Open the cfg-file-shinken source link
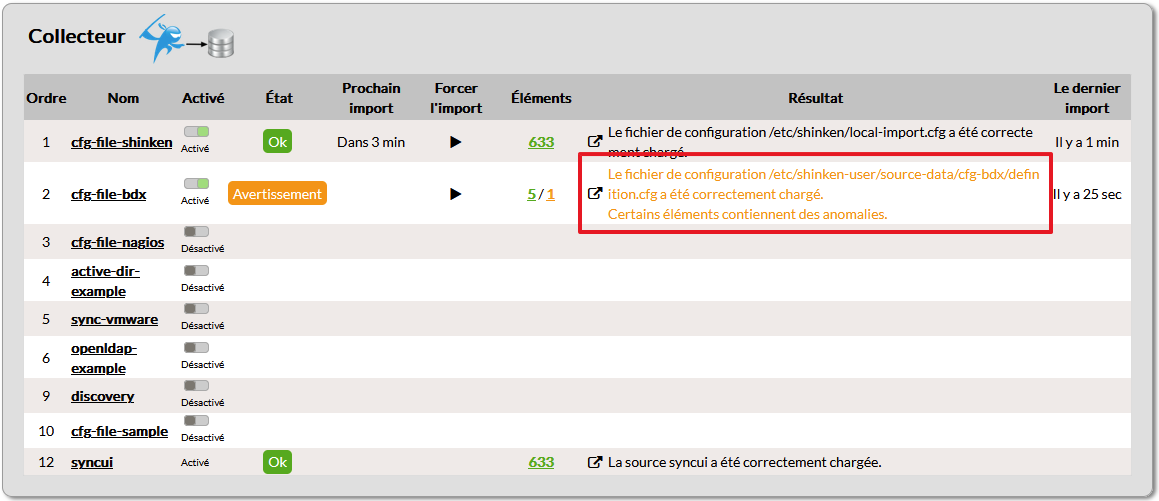The height and width of the screenshot is (501, 1159). click(121, 142)
